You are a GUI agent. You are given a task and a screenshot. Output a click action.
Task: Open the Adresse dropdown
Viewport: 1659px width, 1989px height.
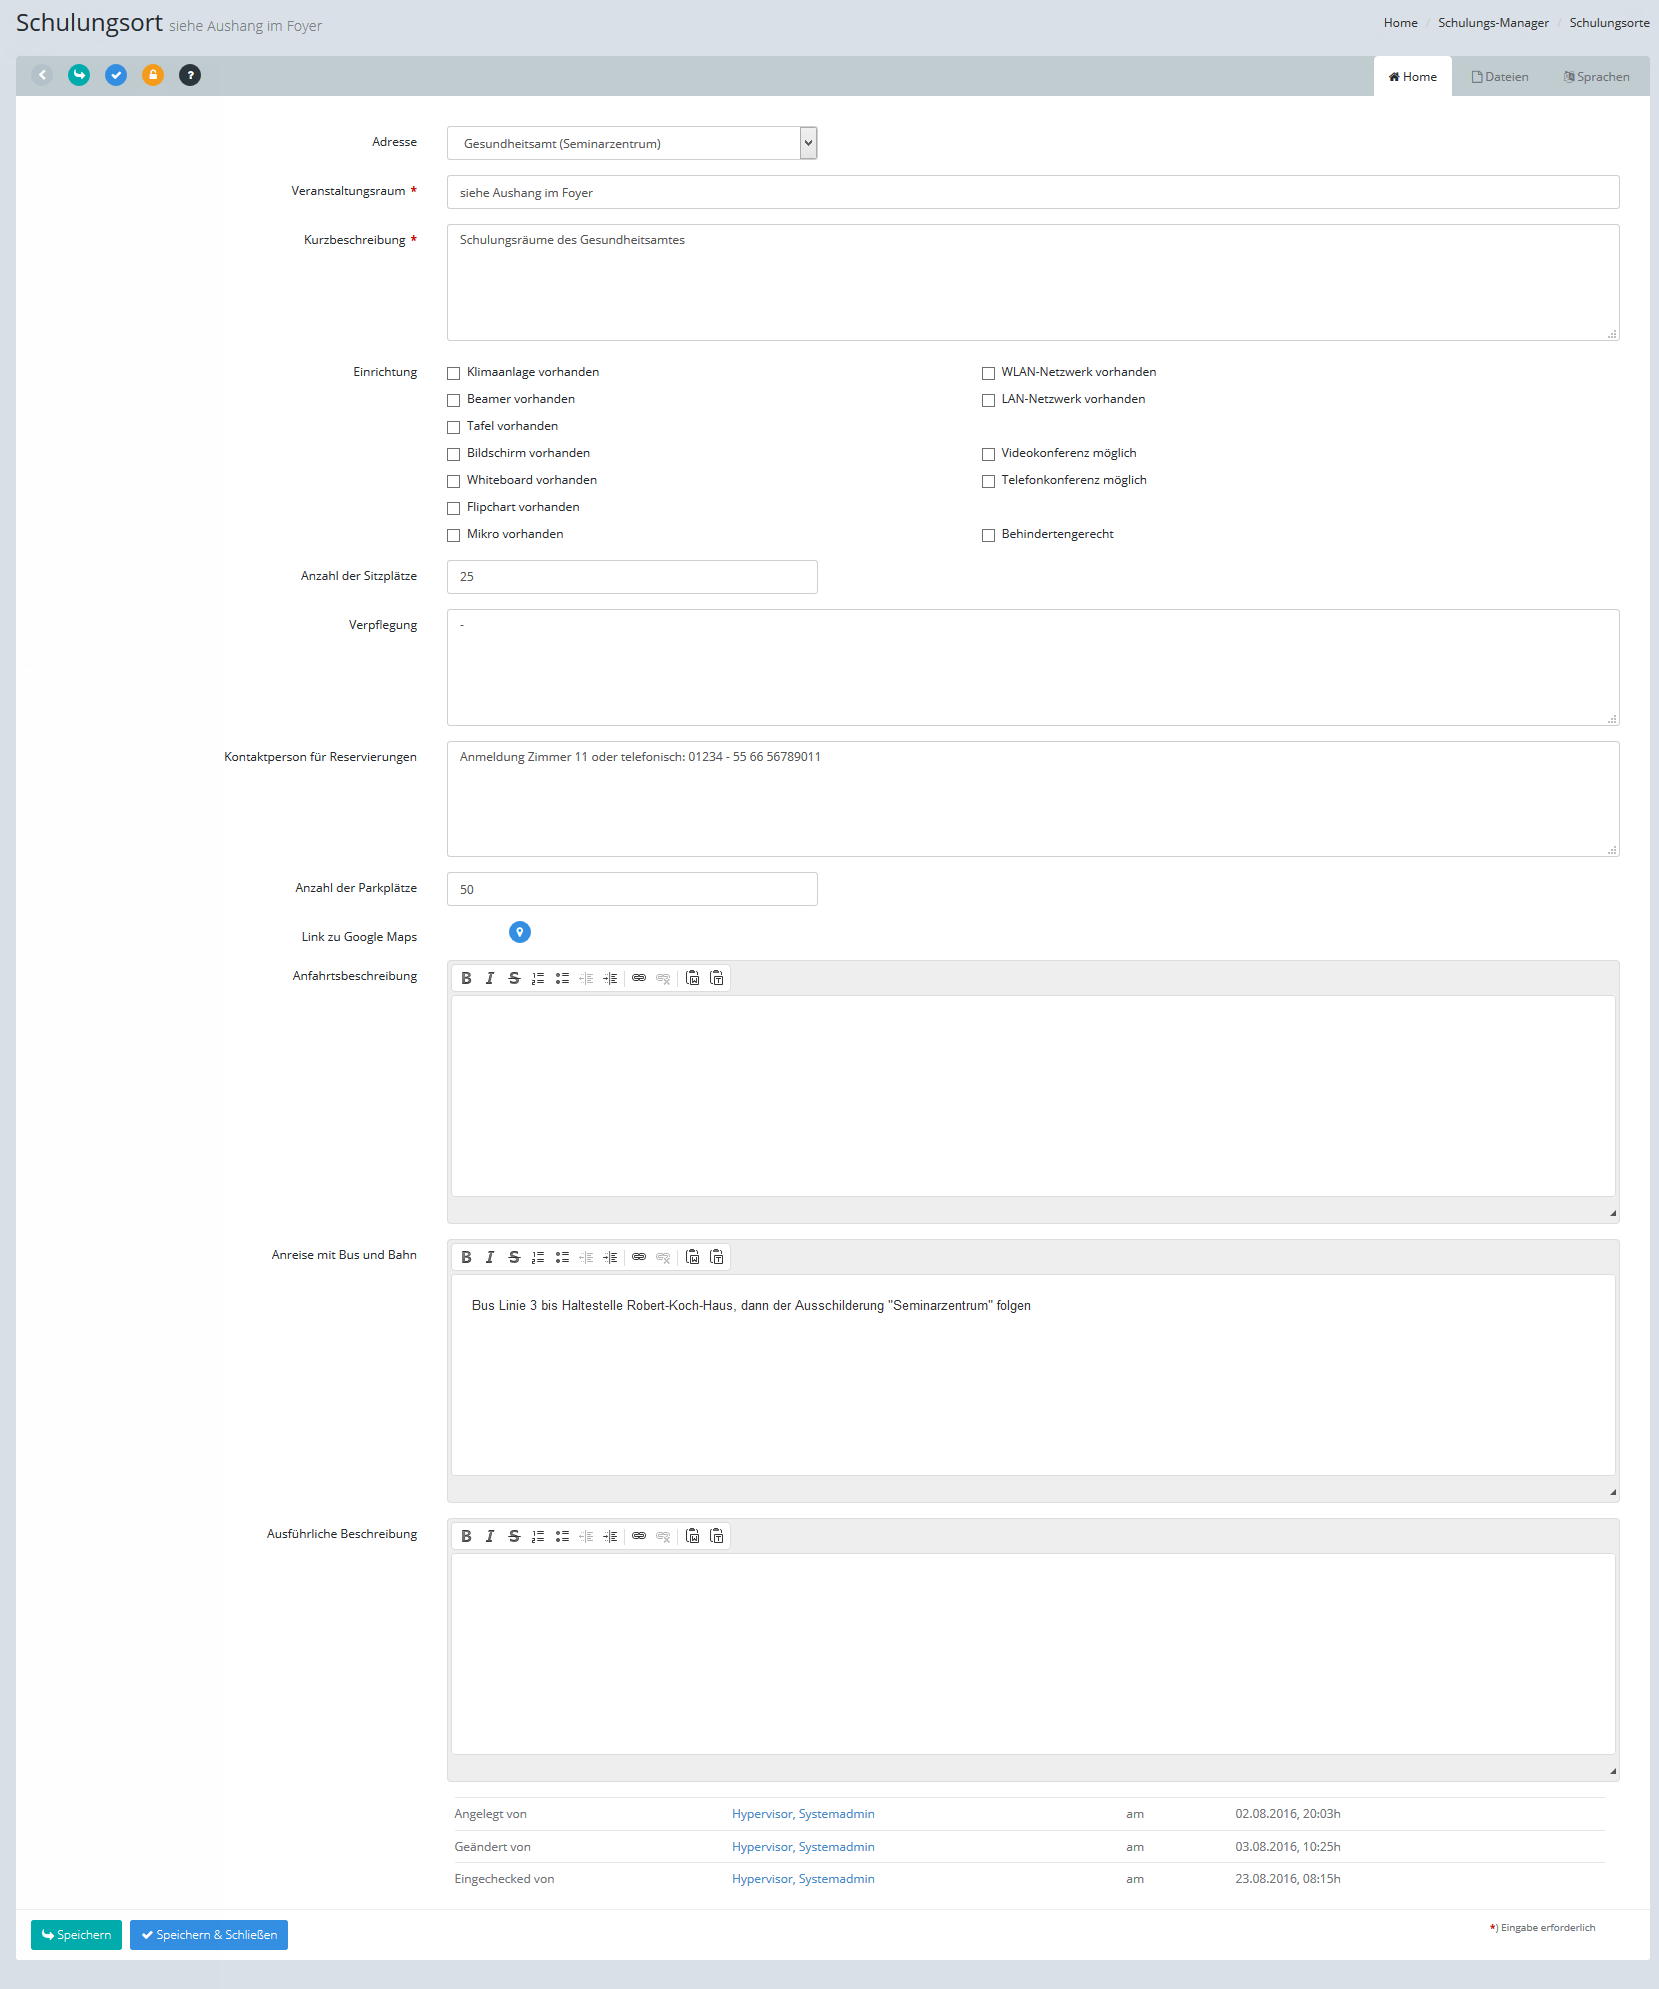pyautogui.click(x=632, y=143)
